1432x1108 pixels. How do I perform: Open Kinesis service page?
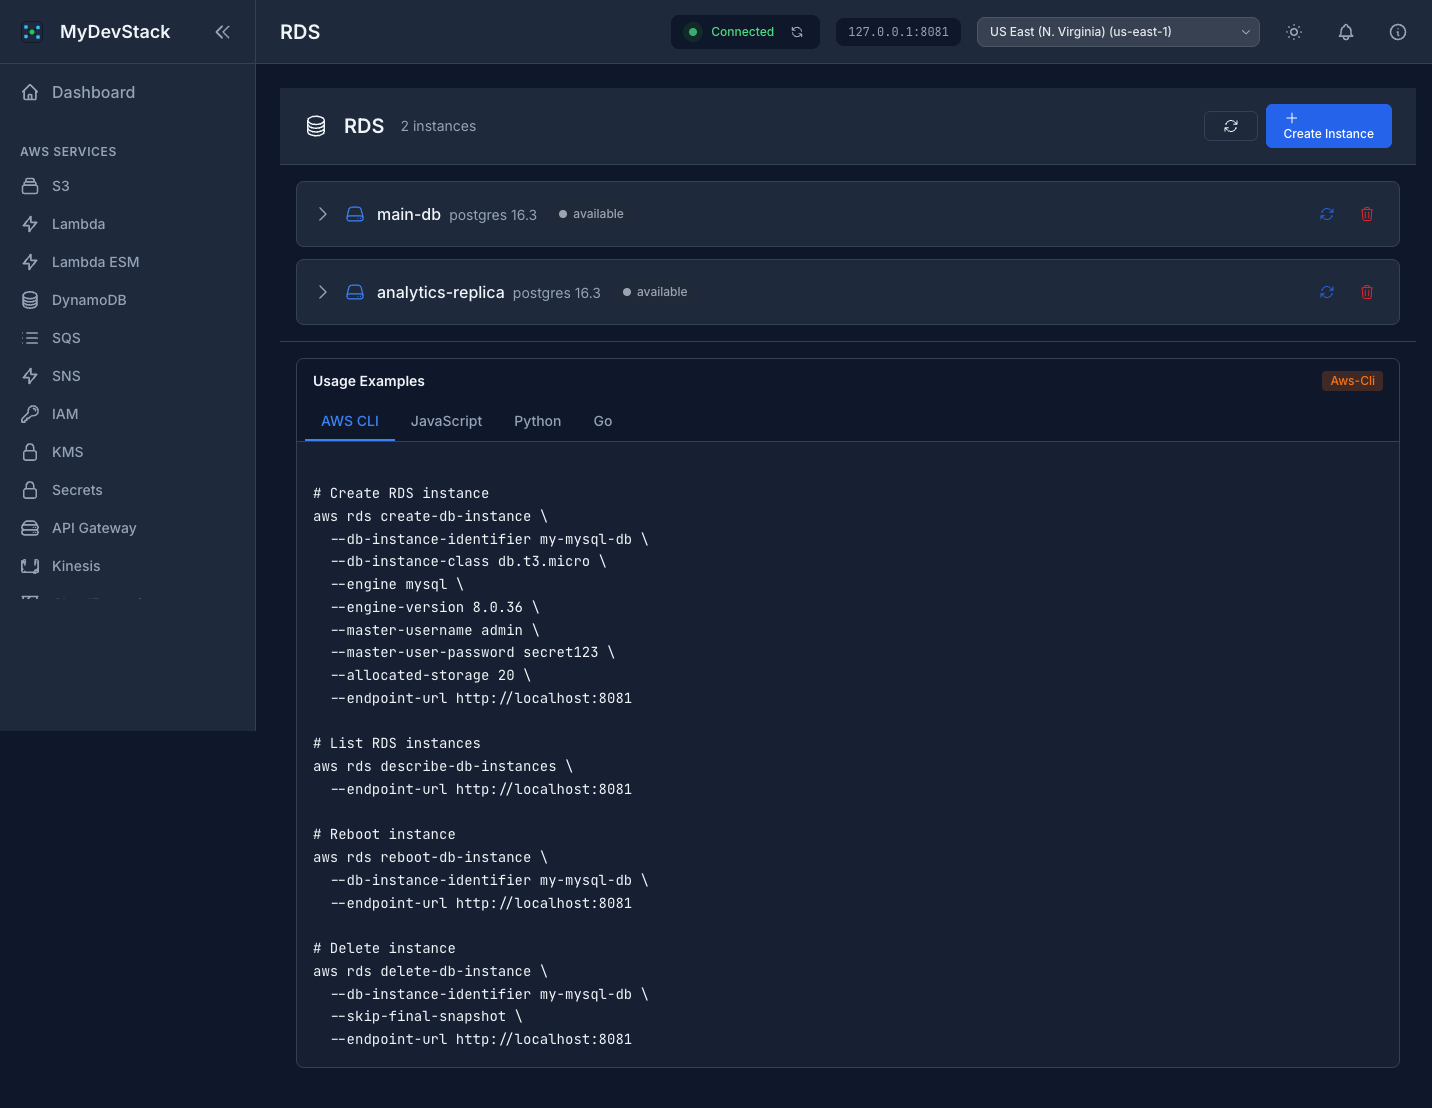point(127,566)
